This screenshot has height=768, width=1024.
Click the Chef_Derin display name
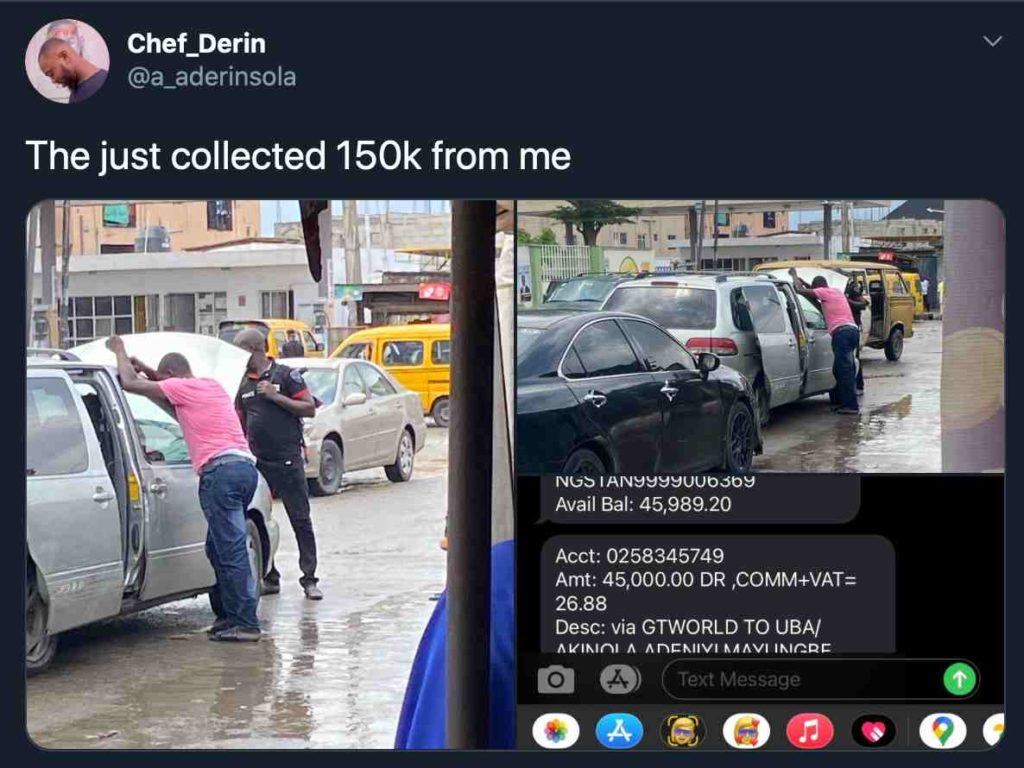coord(196,44)
